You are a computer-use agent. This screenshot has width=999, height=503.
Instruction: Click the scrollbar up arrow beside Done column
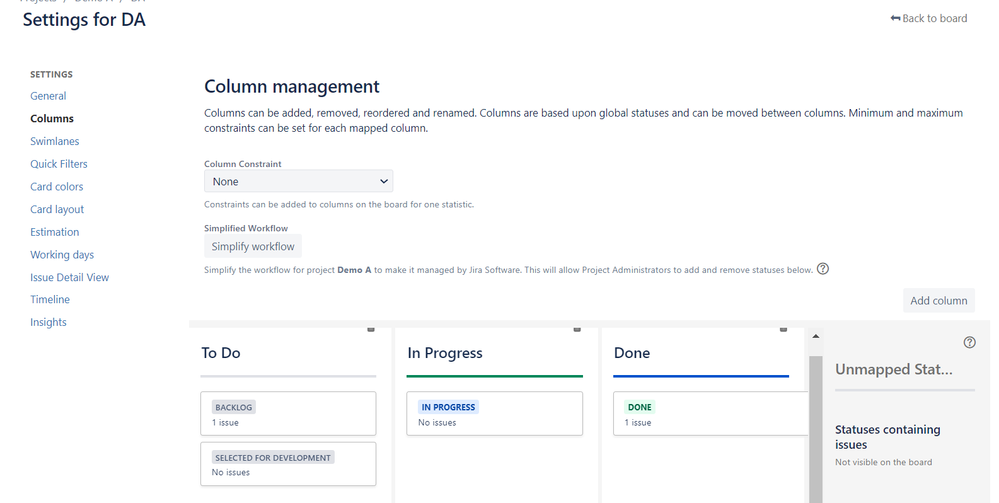(816, 336)
